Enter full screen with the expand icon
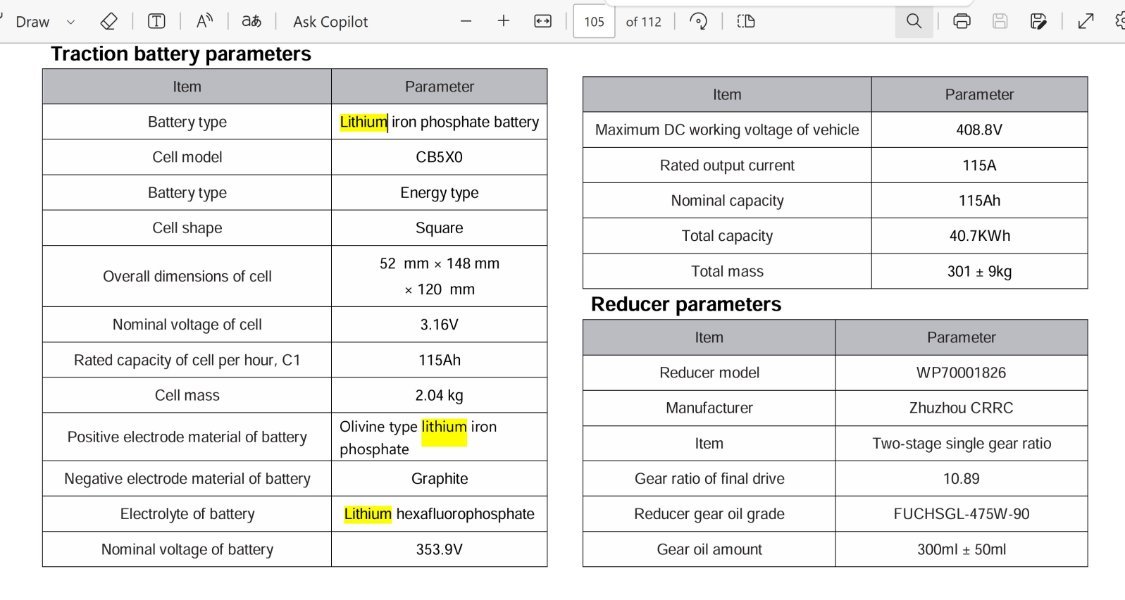Viewport: 1125px width, 600px height. pos(1086,22)
